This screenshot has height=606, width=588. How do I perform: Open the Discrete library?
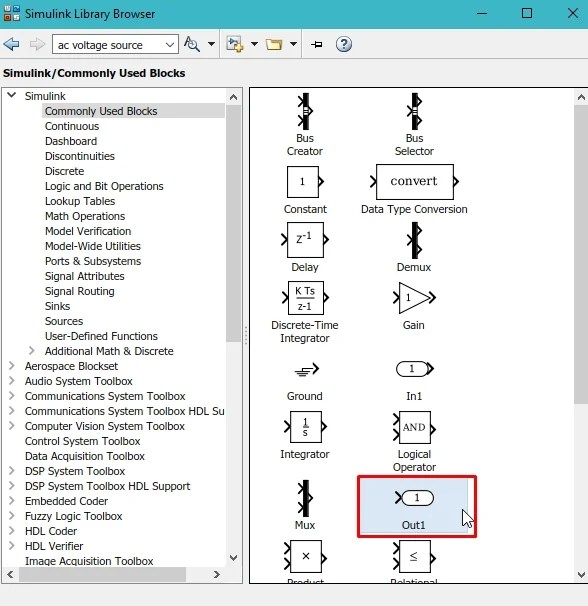(x=64, y=171)
